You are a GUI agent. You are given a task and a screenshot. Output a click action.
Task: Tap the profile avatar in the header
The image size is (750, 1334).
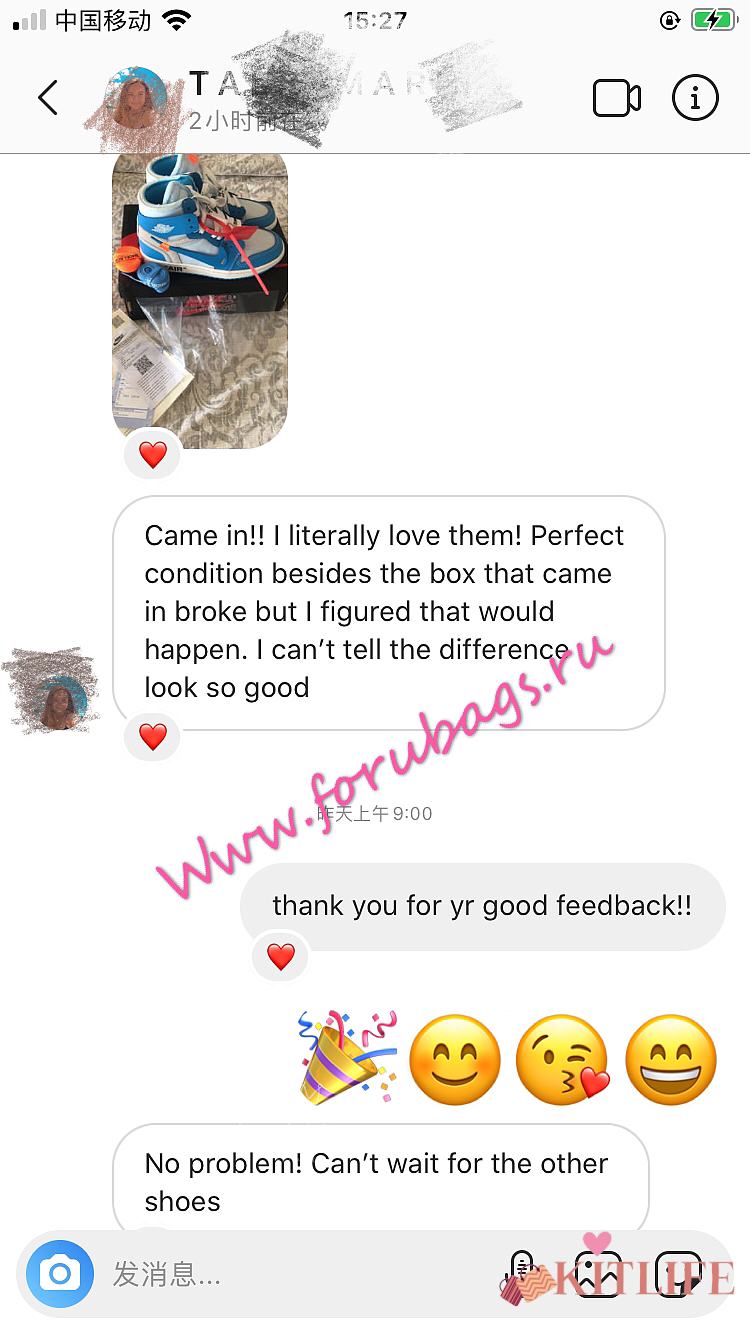[x=138, y=100]
